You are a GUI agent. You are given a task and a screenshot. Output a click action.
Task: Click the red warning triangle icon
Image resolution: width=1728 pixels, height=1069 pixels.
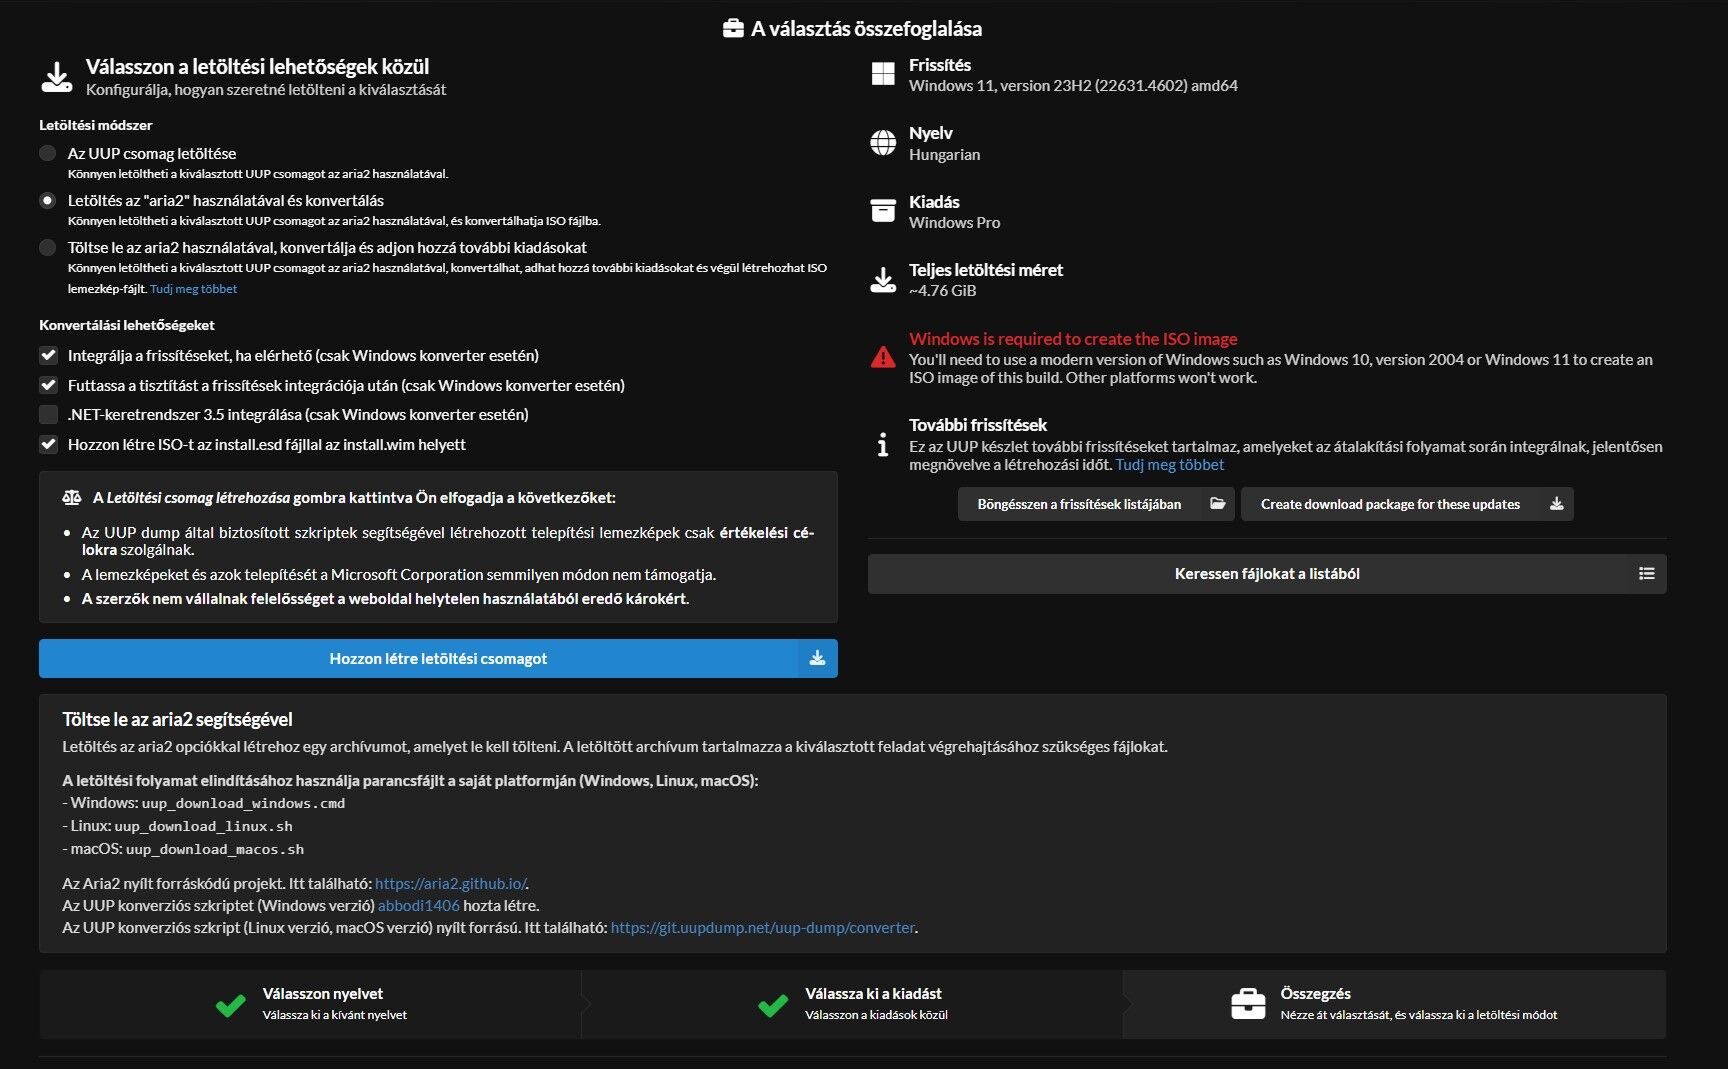pyautogui.click(x=883, y=357)
